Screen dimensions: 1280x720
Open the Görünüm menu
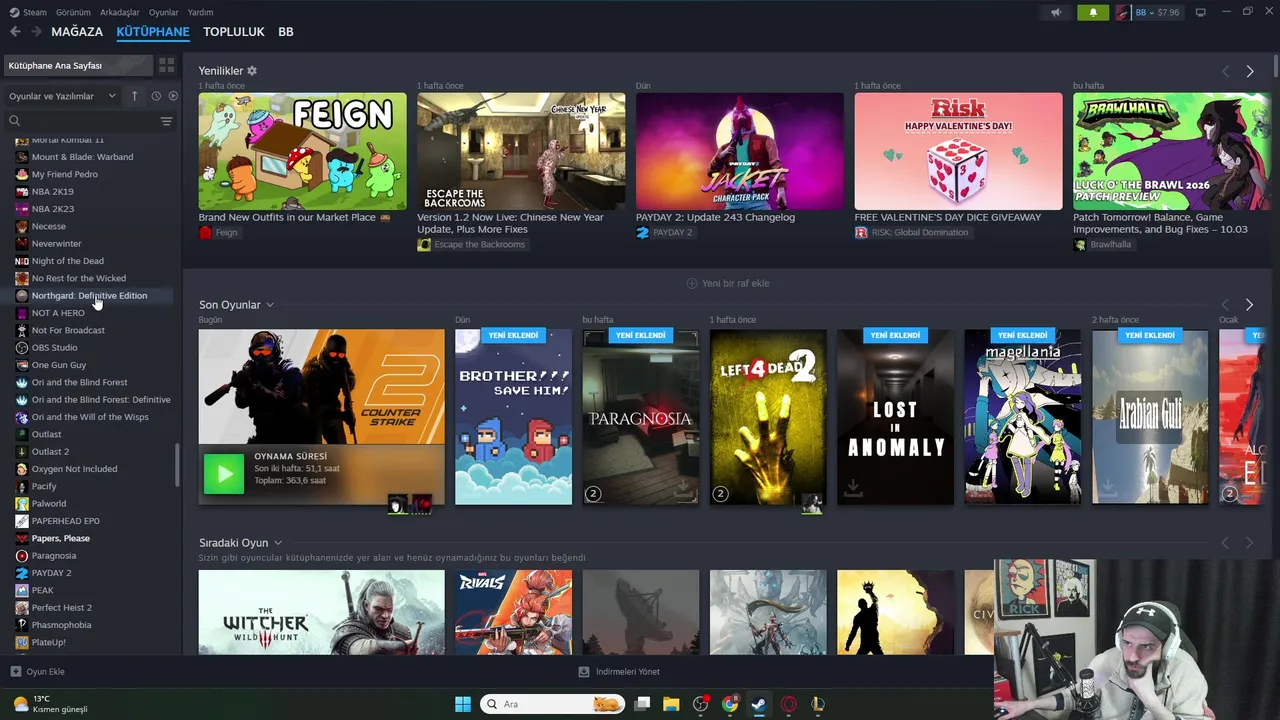(73, 12)
